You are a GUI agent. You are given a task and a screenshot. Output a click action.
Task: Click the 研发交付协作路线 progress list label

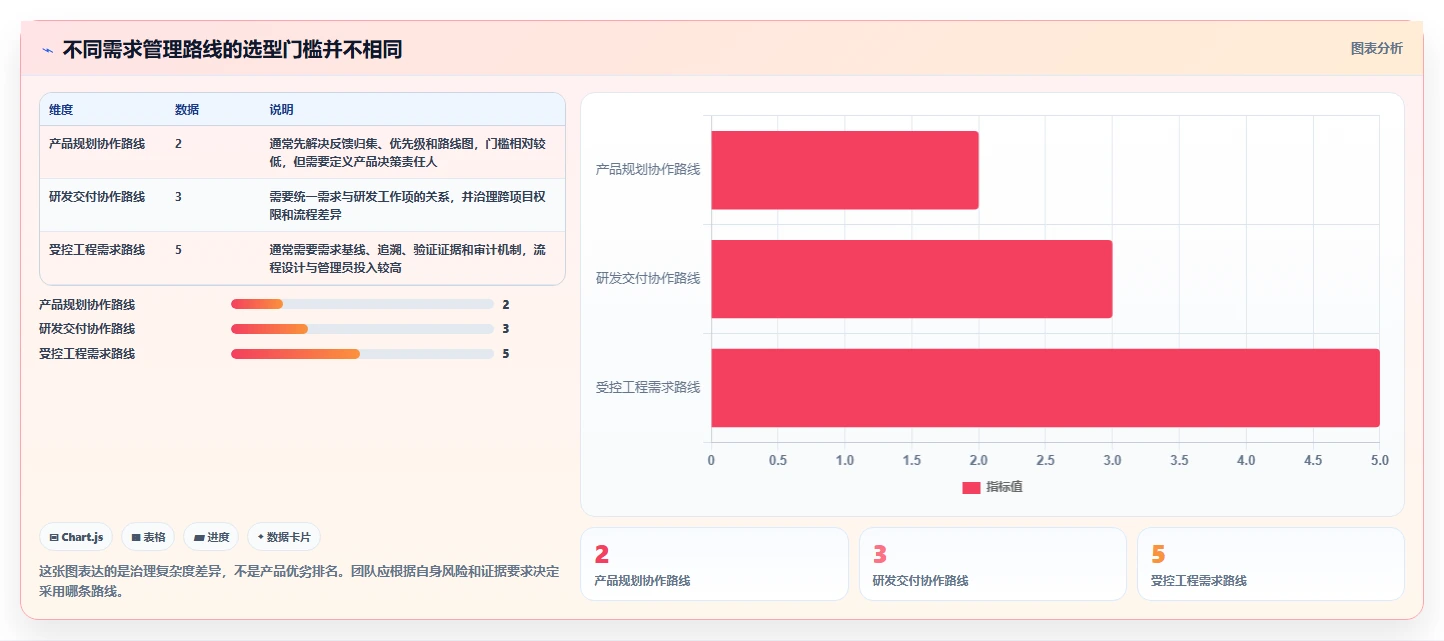87,329
